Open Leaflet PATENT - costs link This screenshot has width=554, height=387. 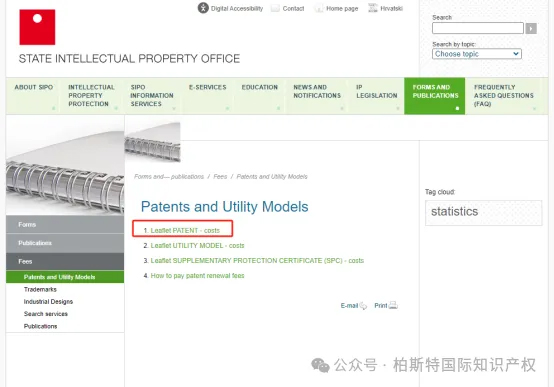[x=185, y=230]
